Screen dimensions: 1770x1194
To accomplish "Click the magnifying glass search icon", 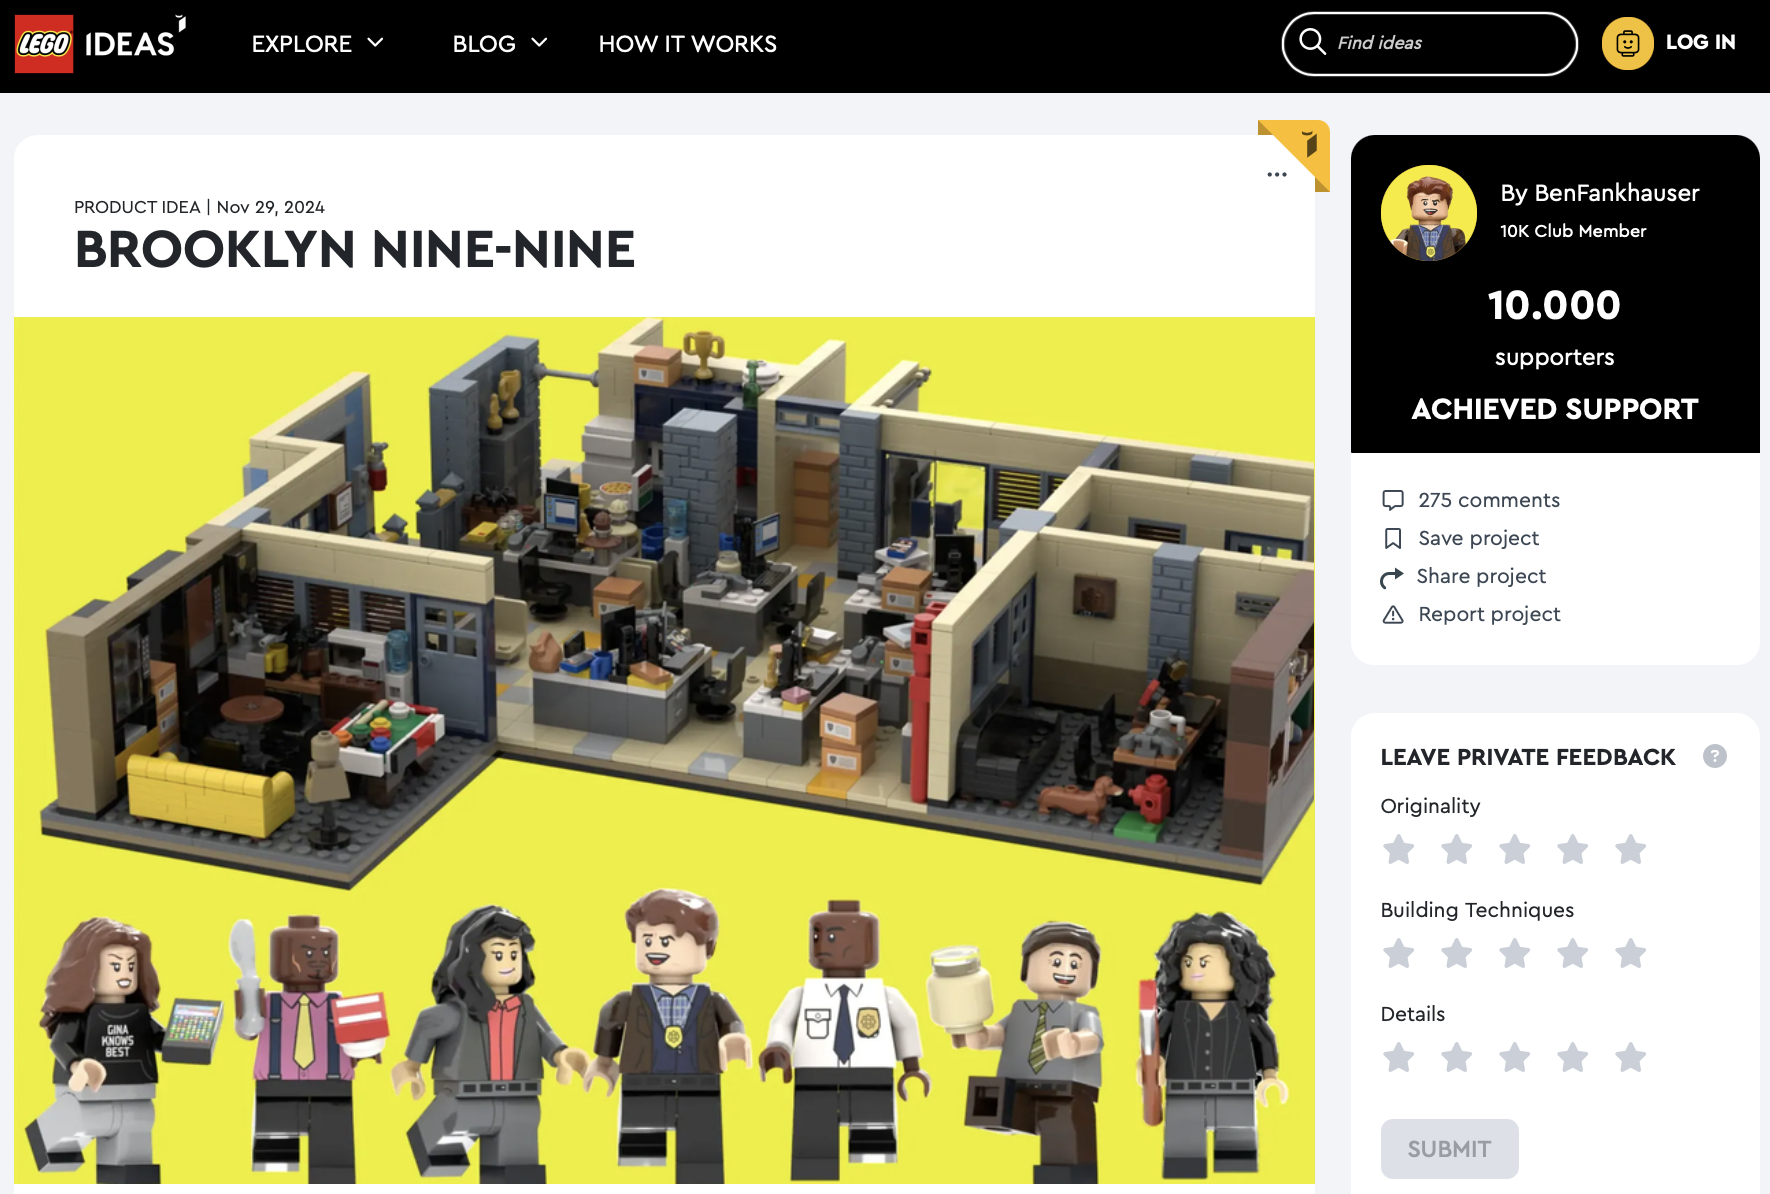I will [x=1312, y=42].
